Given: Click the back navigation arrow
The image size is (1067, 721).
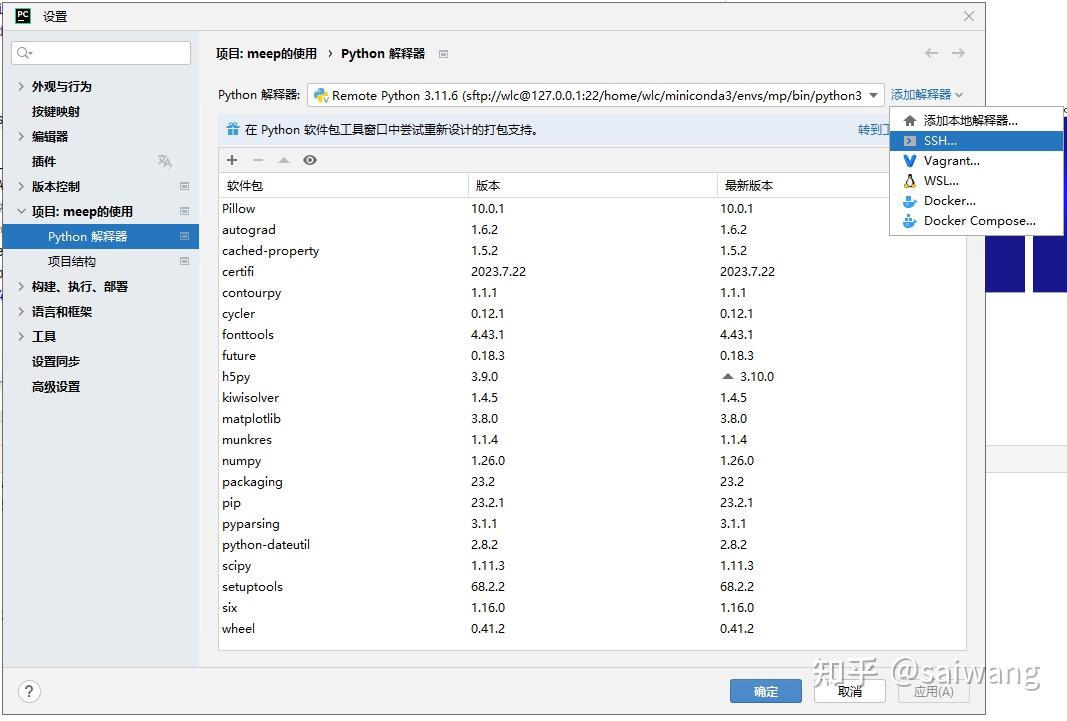Looking at the screenshot, I should point(931,52).
